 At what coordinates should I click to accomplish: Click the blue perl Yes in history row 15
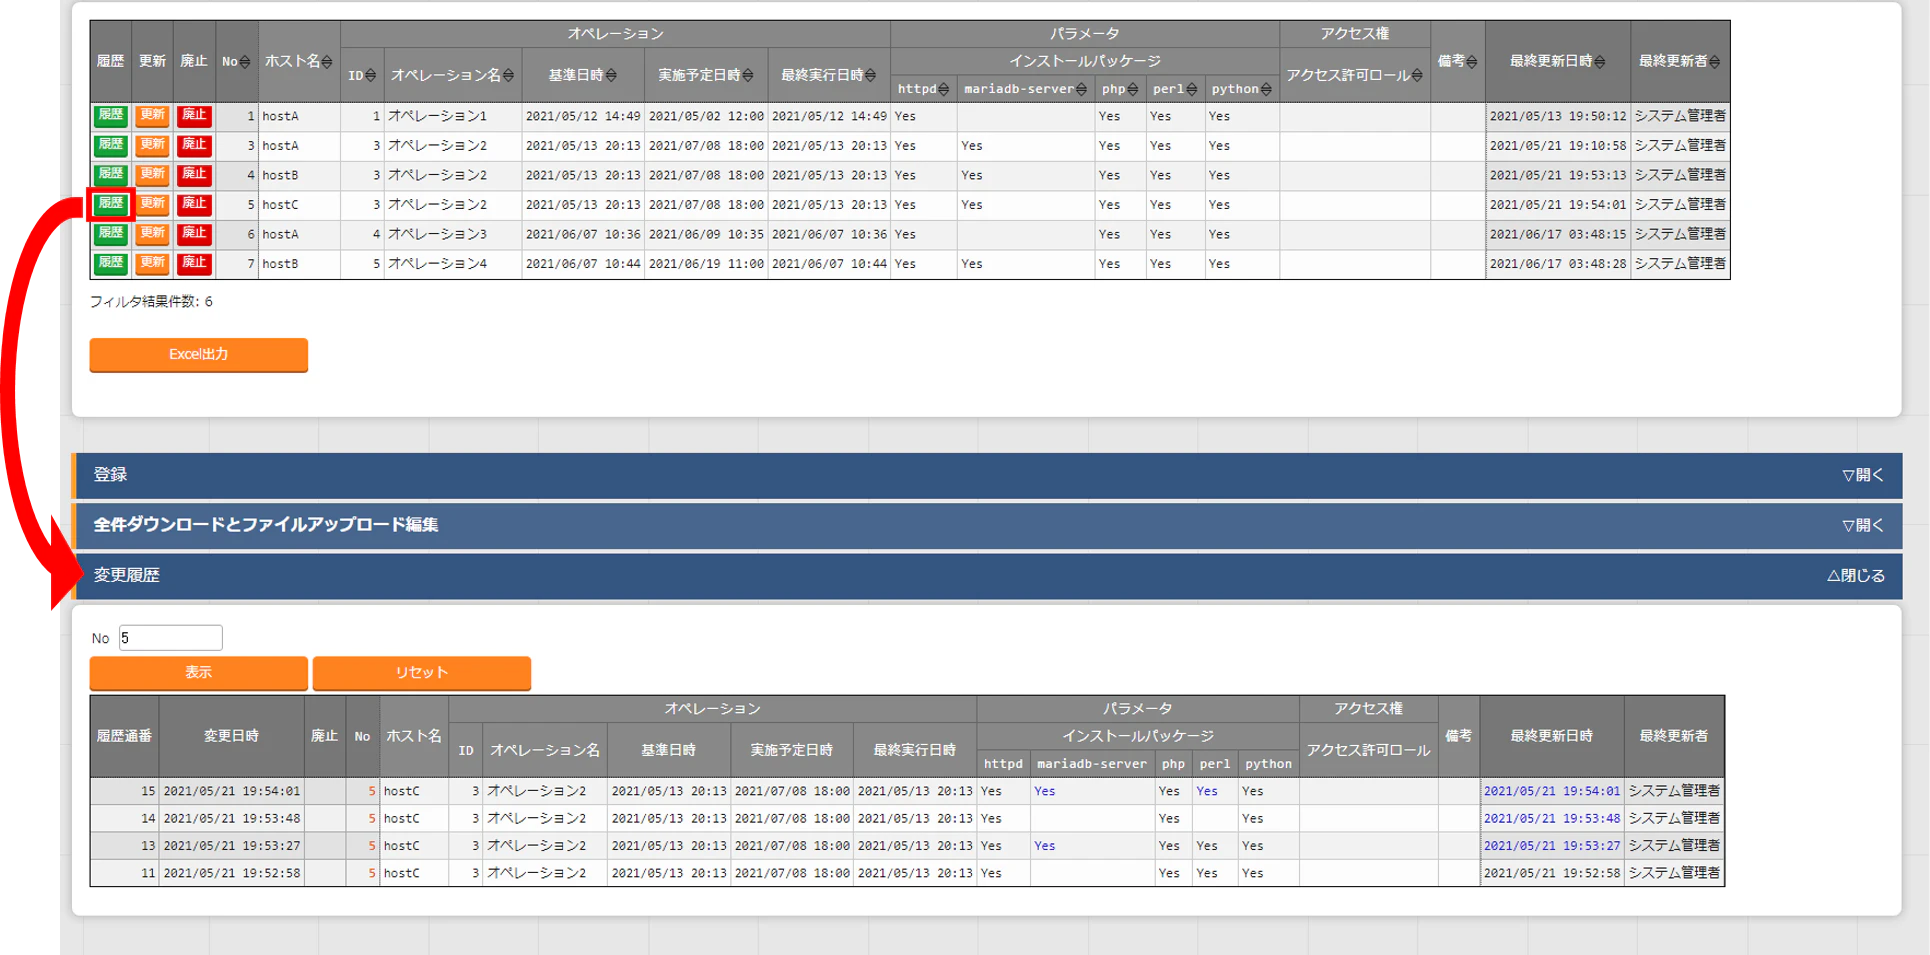point(1207,791)
